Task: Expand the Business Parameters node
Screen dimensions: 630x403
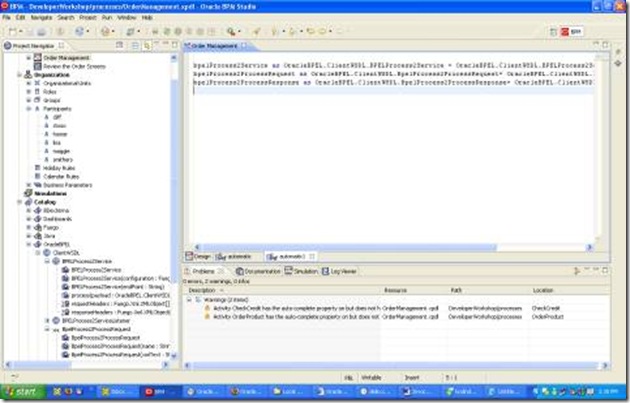Action: click(x=29, y=185)
